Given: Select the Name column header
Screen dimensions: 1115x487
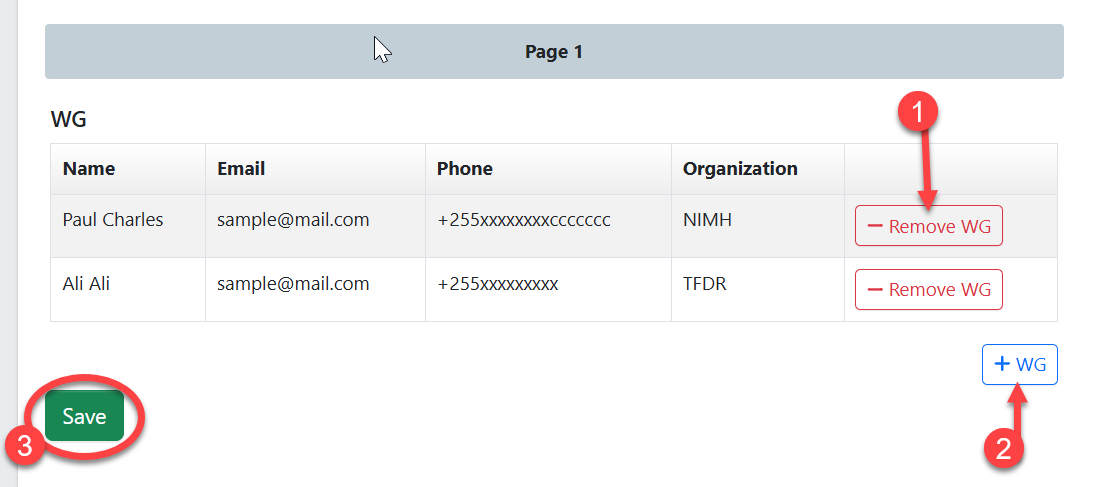Looking at the screenshot, I should [x=89, y=168].
